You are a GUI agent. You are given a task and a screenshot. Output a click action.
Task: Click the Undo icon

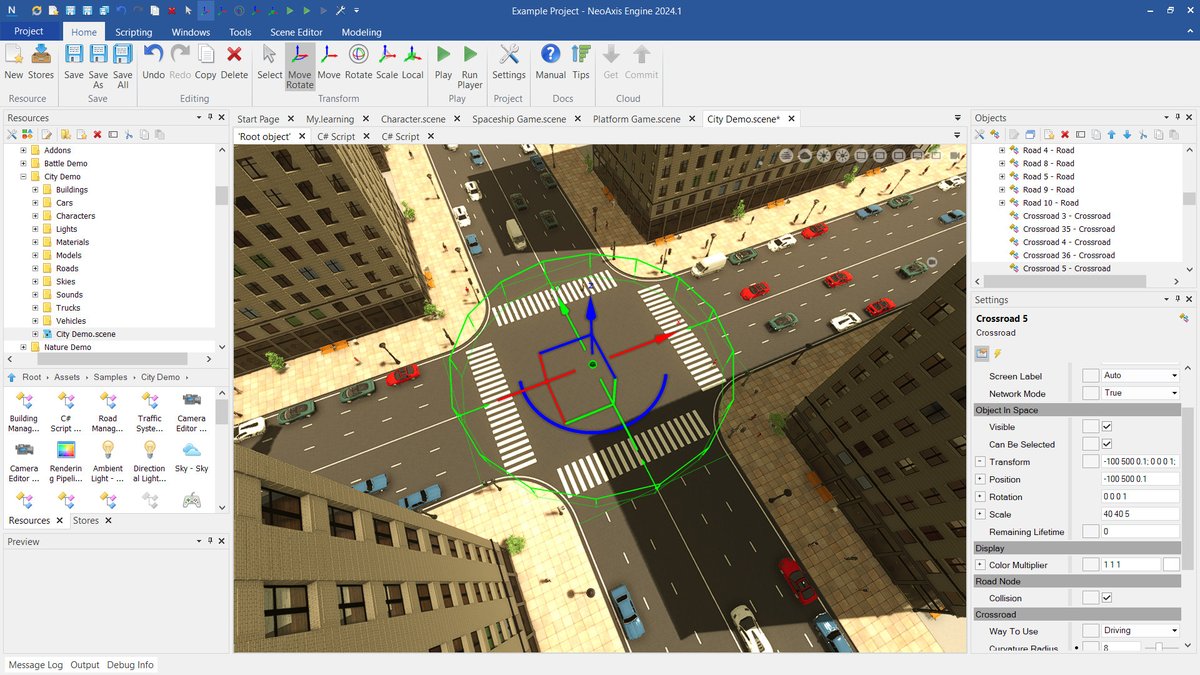pos(153,62)
